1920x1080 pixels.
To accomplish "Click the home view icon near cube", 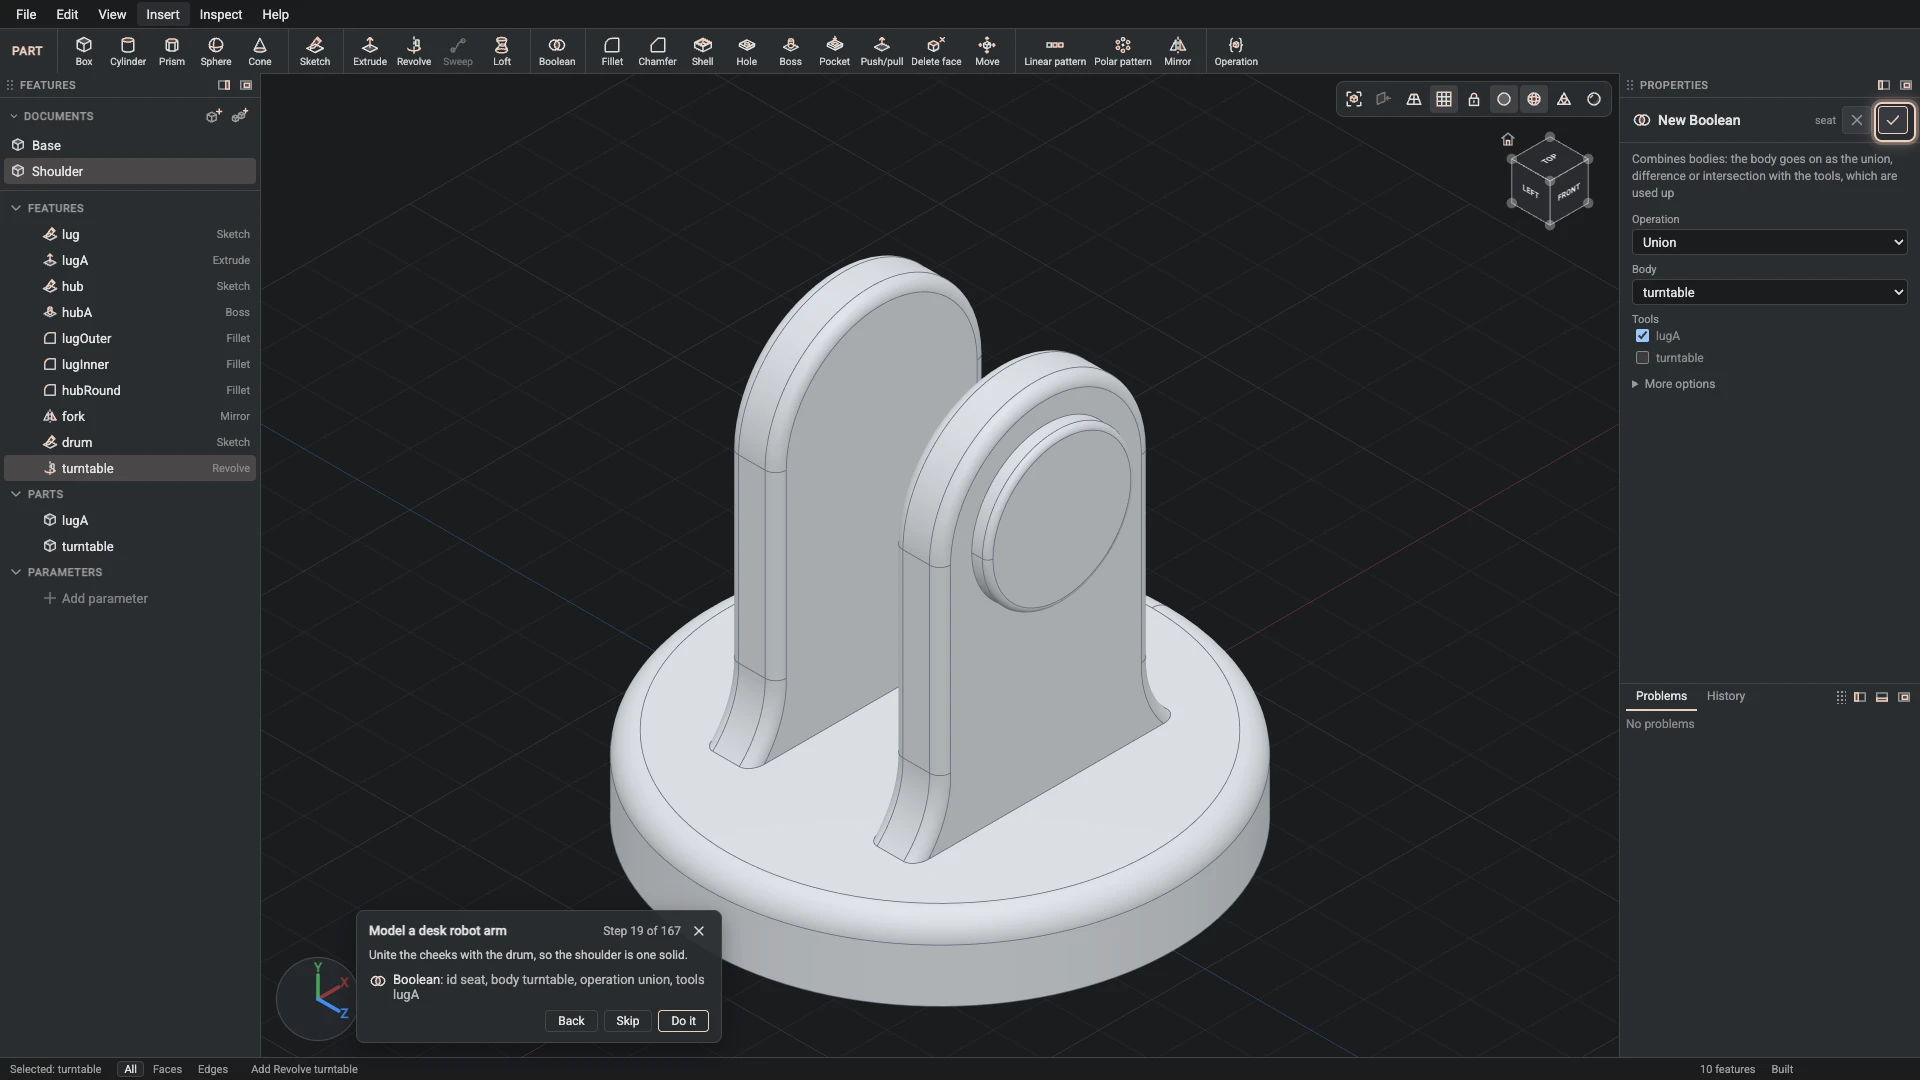I will (1508, 139).
